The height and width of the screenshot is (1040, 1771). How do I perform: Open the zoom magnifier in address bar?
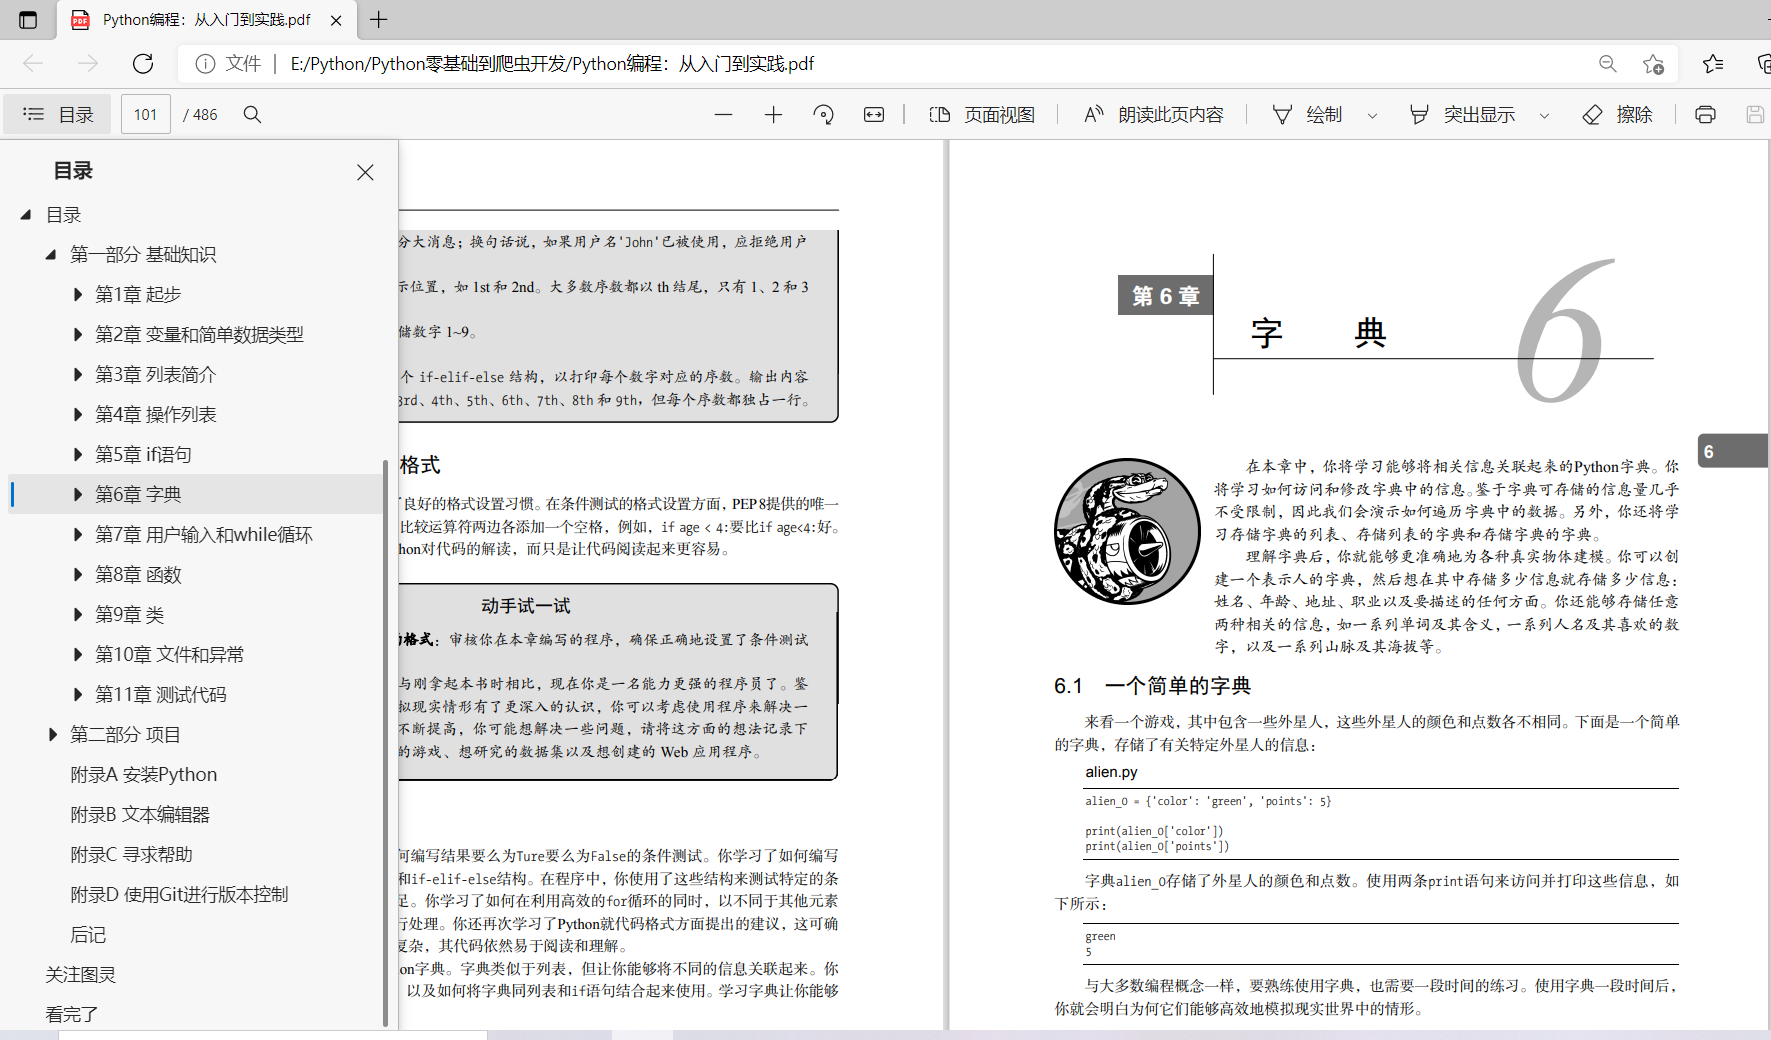[x=1608, y=64]
